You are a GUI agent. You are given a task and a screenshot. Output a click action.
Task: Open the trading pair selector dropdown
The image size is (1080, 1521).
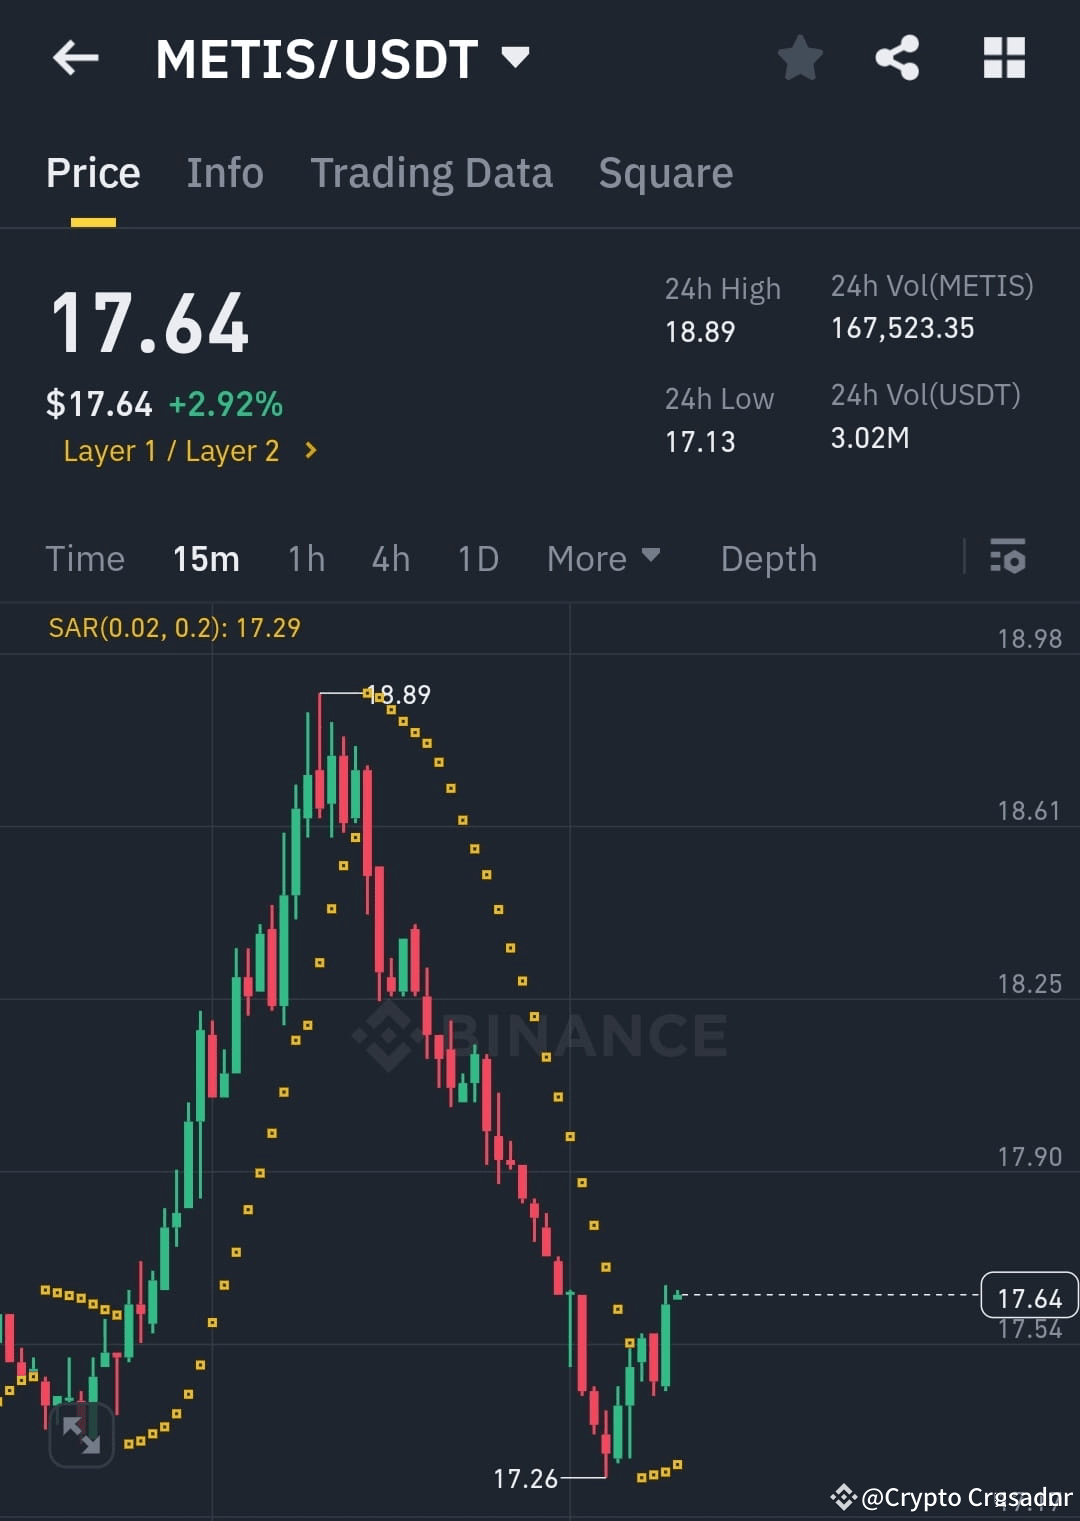tap(515, 58)
